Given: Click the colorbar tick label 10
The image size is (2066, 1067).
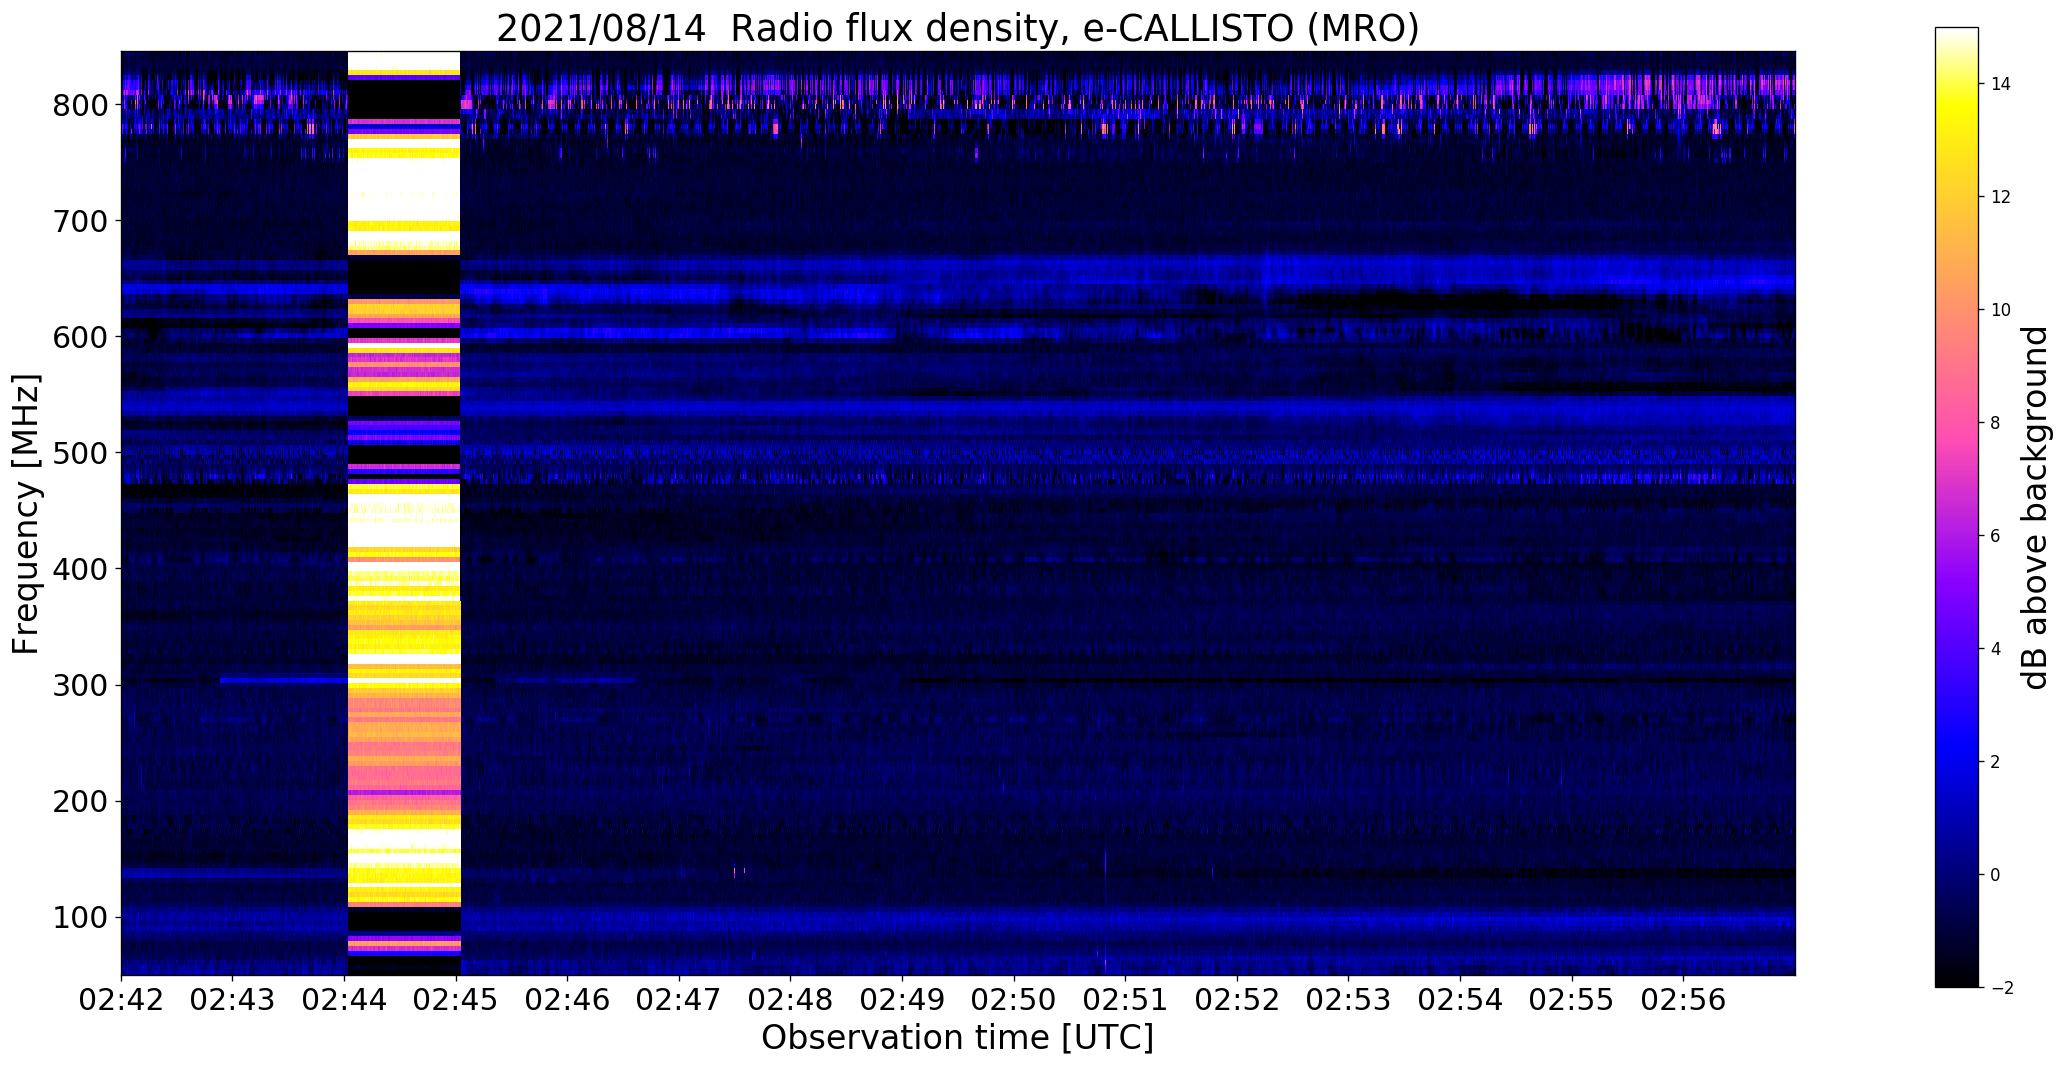Looking at the screenshot, I should [x=2002, y=310].
